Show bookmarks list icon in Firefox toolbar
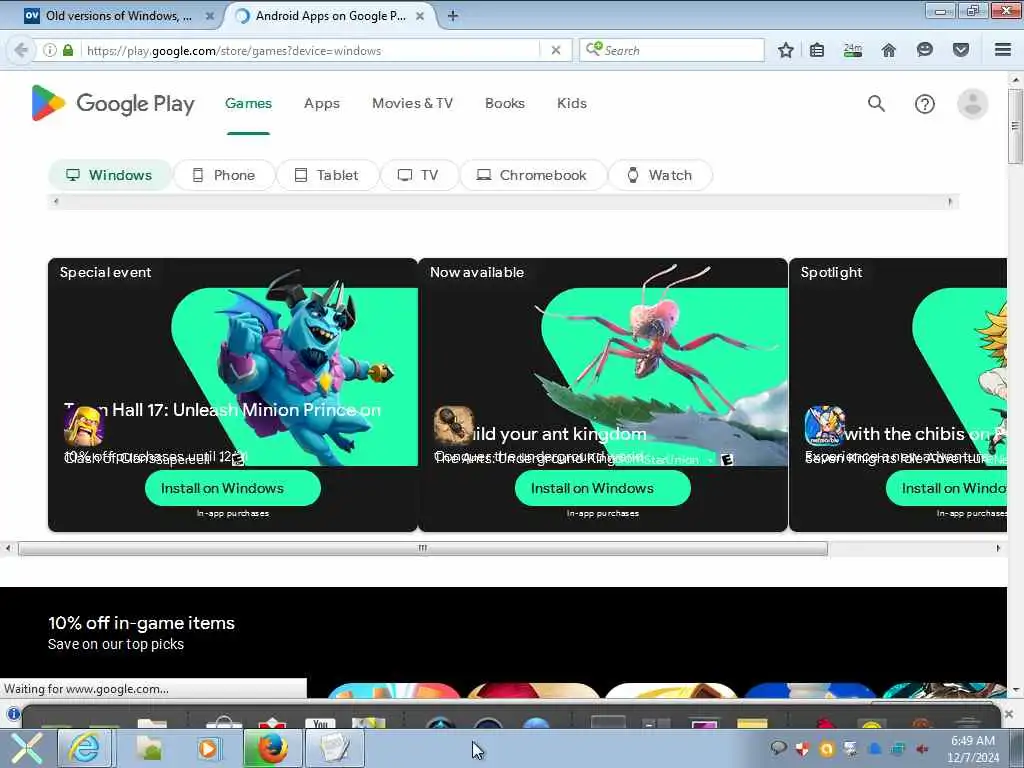This screenshot has width=1024, height=768. click(x=817, y=50)
